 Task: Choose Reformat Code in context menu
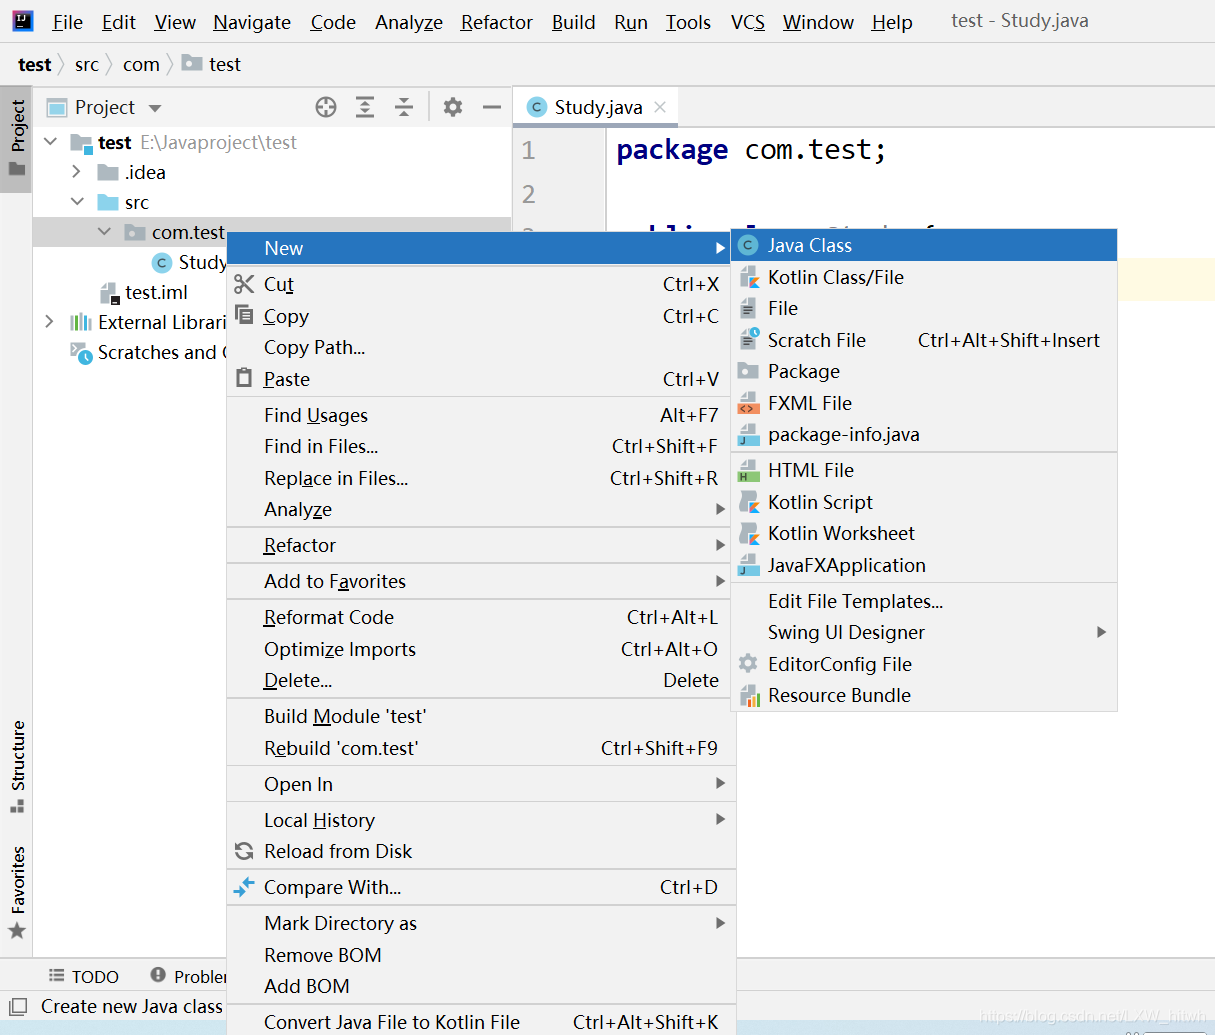[481, 617]
